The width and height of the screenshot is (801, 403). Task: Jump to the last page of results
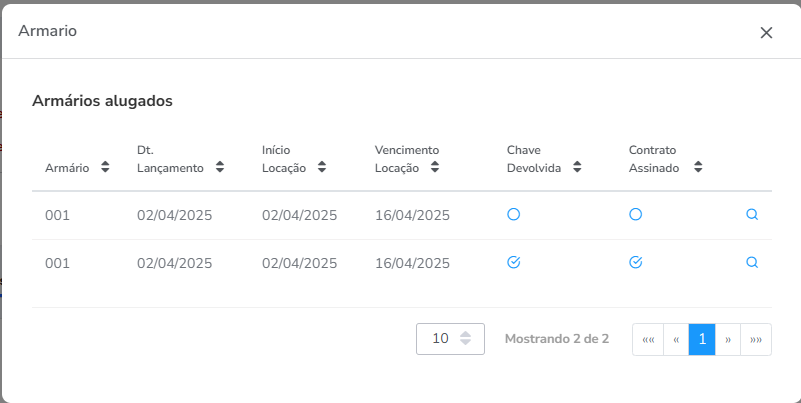(x=756, y=339)
